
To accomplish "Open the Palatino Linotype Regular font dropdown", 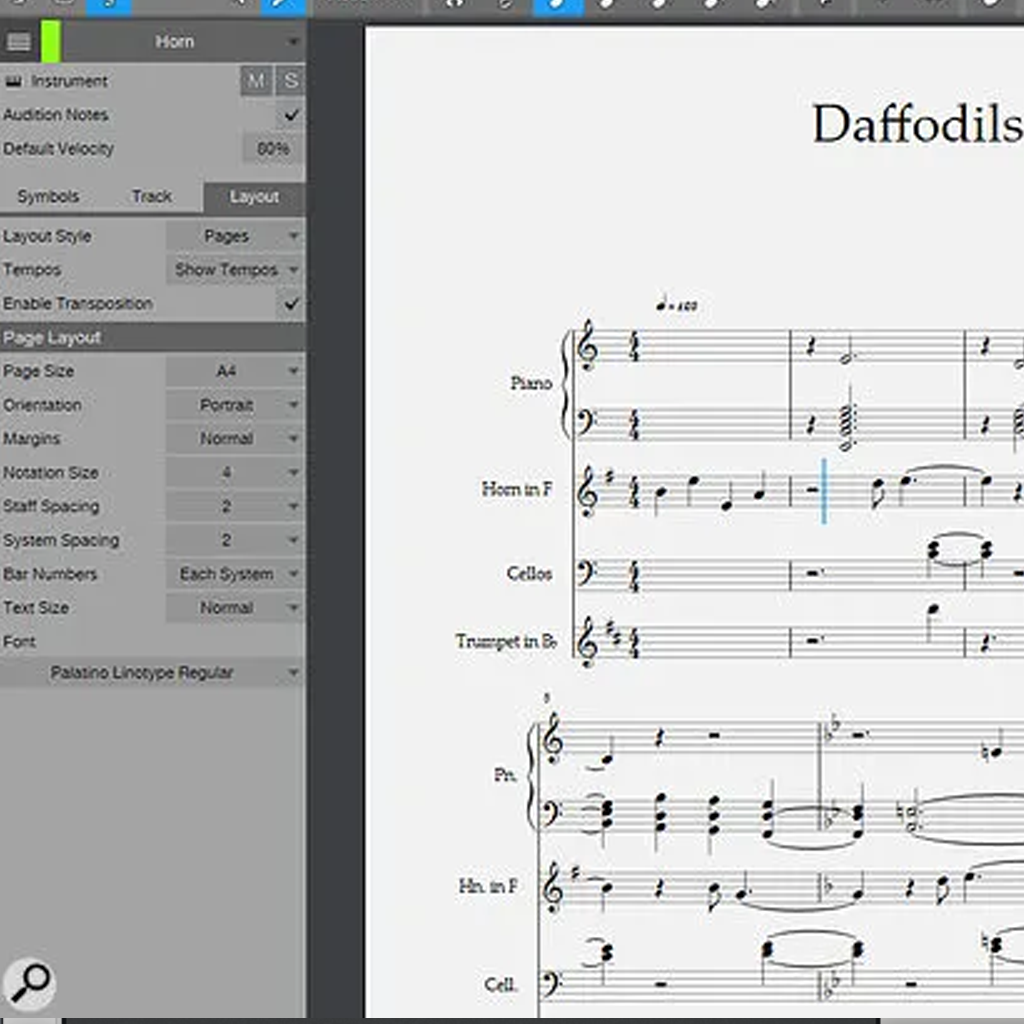I will click(153, 673).
